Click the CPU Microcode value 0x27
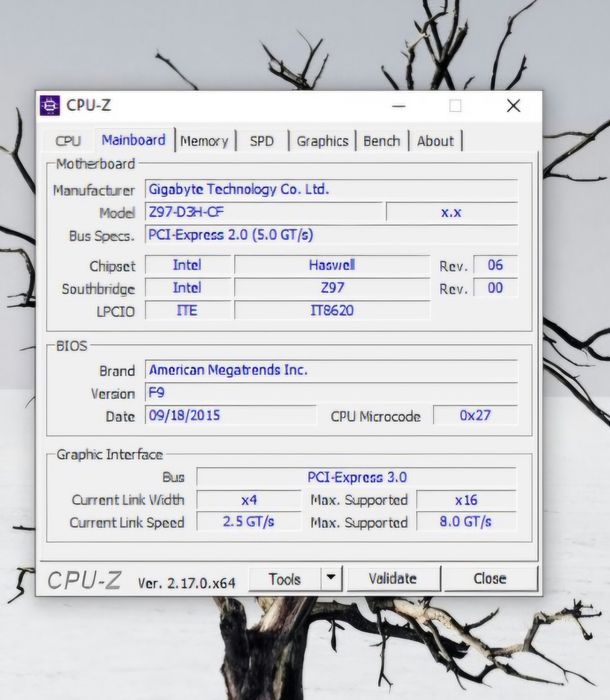This screenshot has height=700, width=610. 475,416
